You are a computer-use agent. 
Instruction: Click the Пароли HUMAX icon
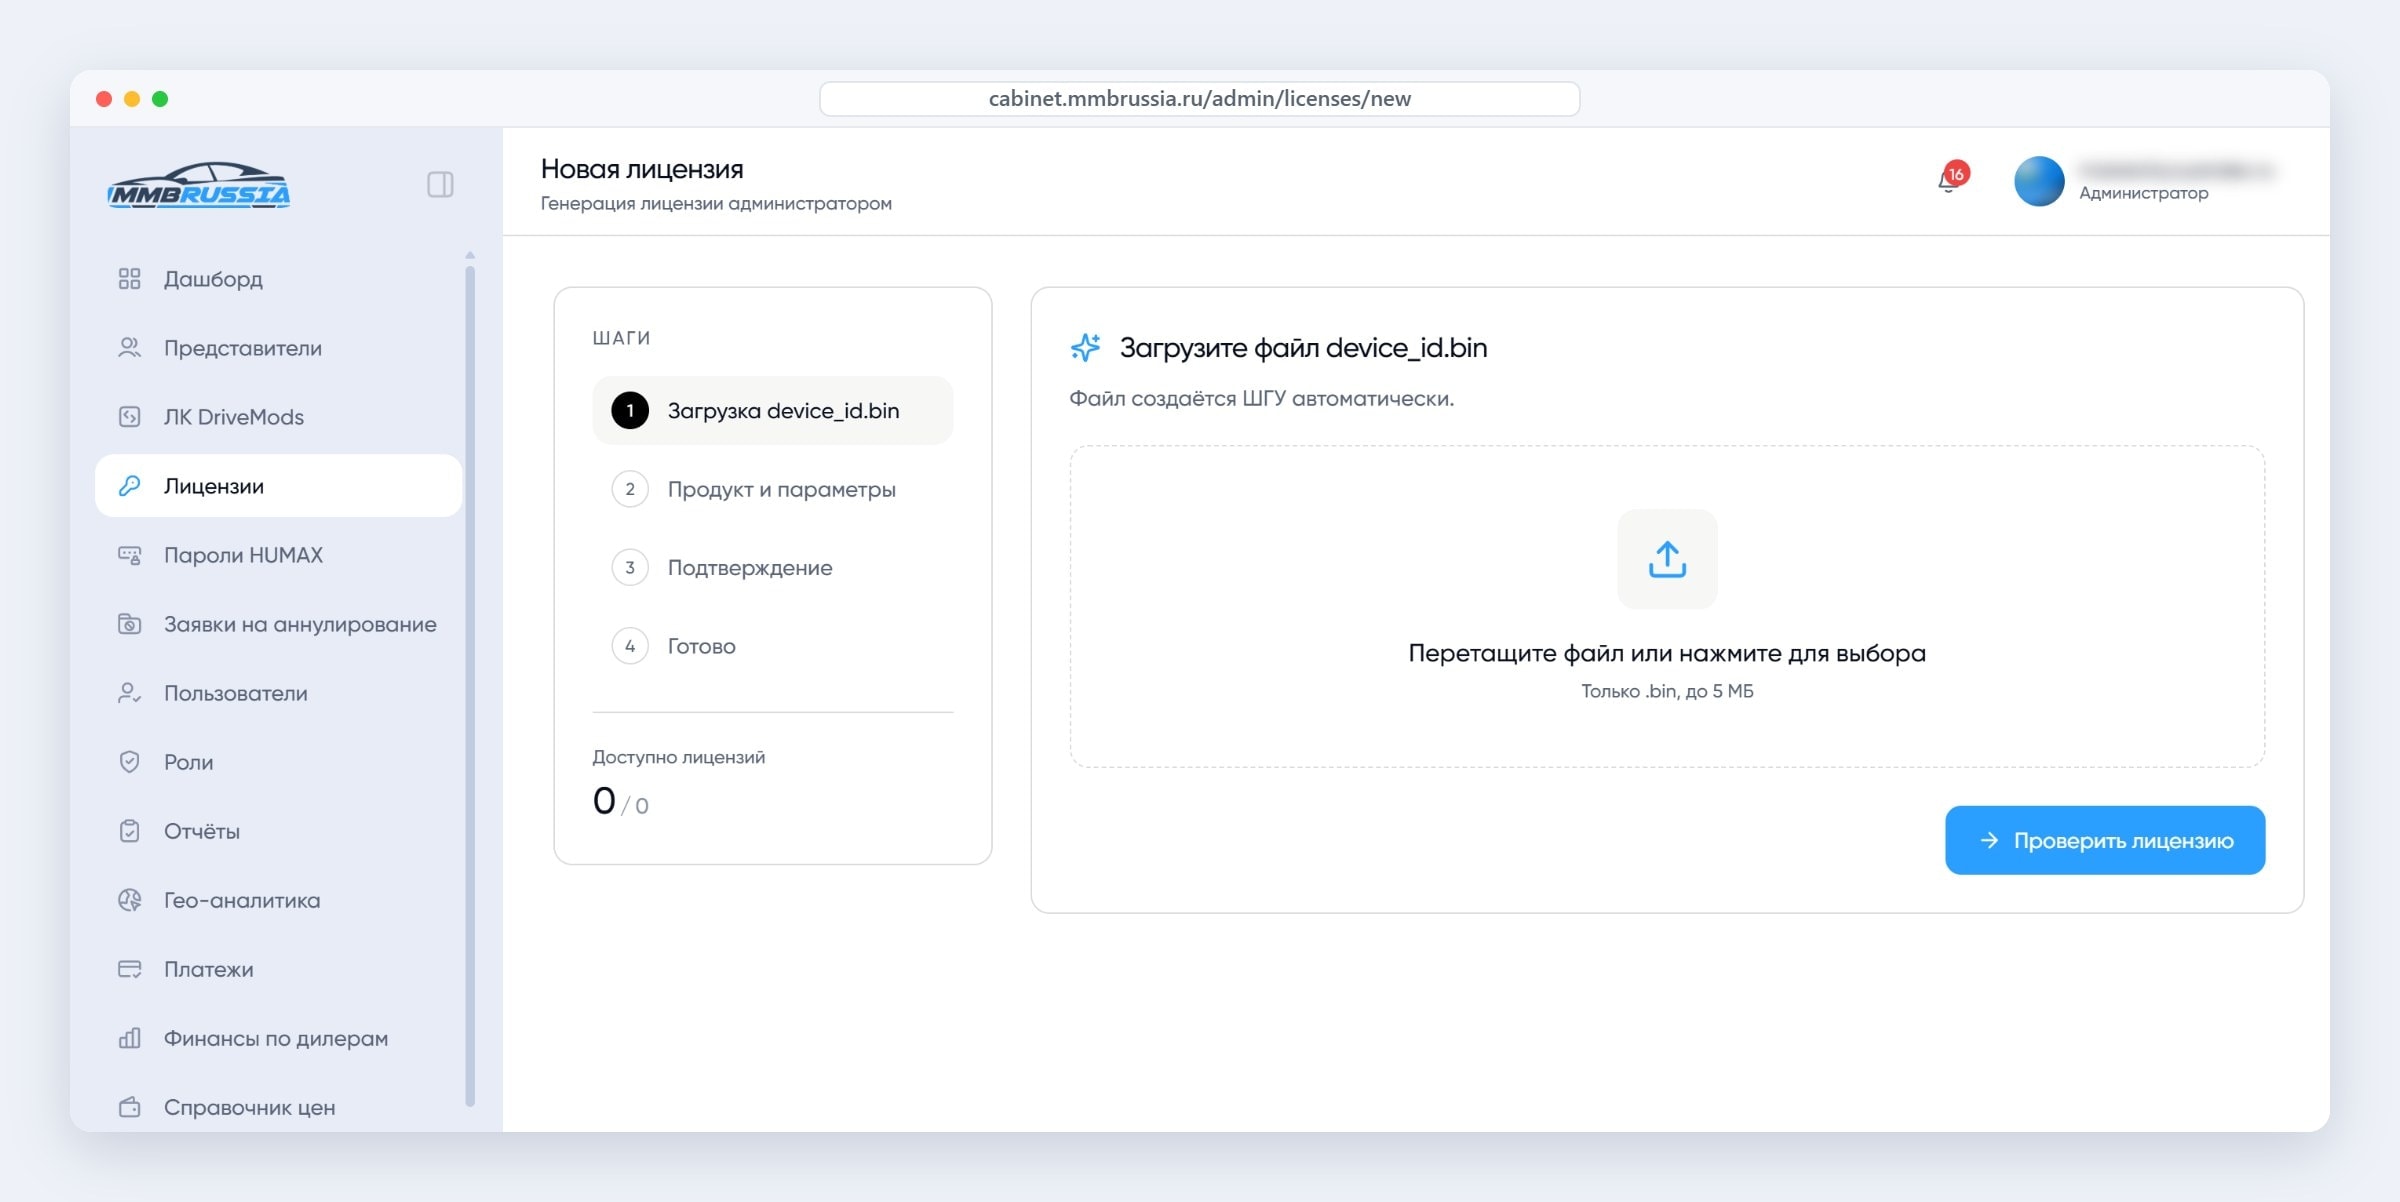click(130, 555)
